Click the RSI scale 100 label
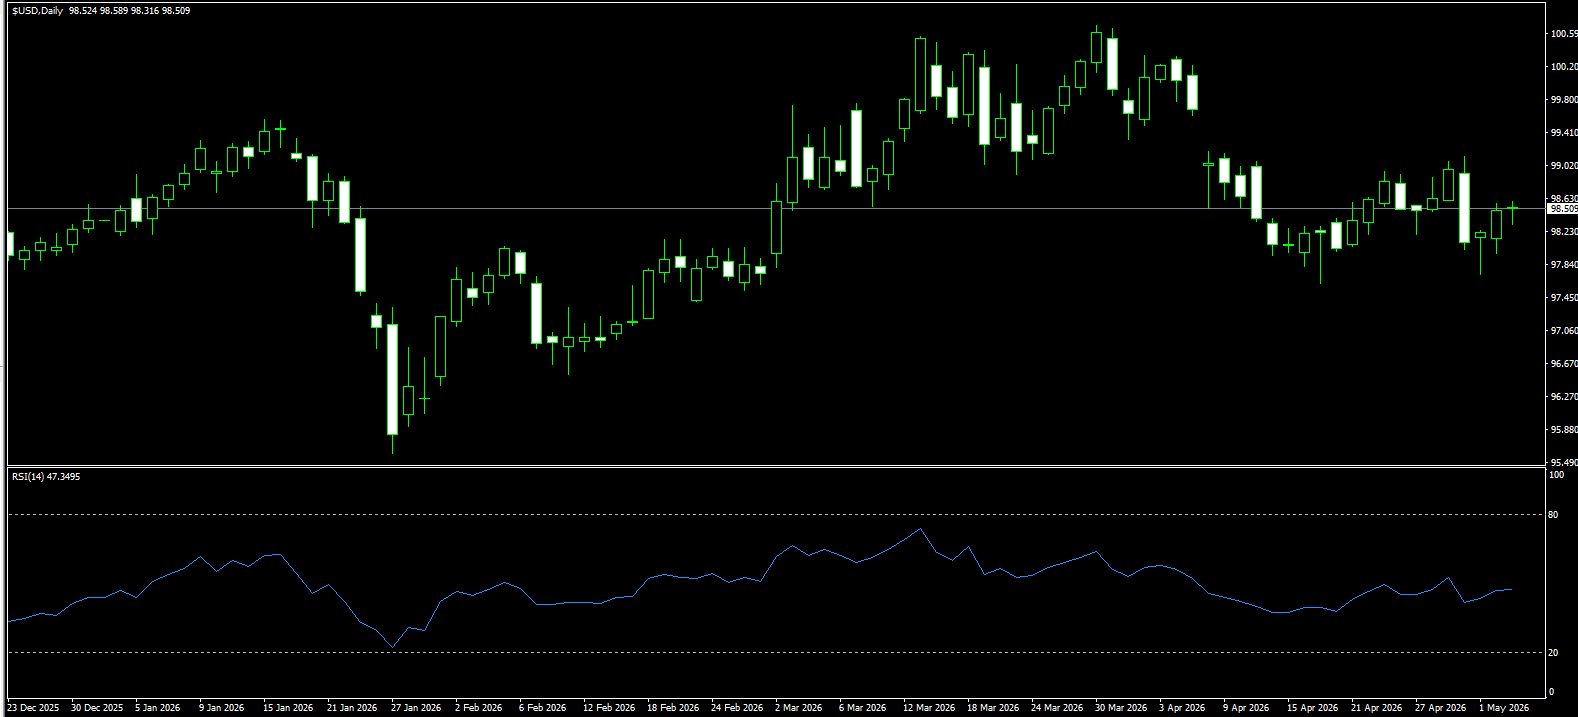 pos(1556,475)
